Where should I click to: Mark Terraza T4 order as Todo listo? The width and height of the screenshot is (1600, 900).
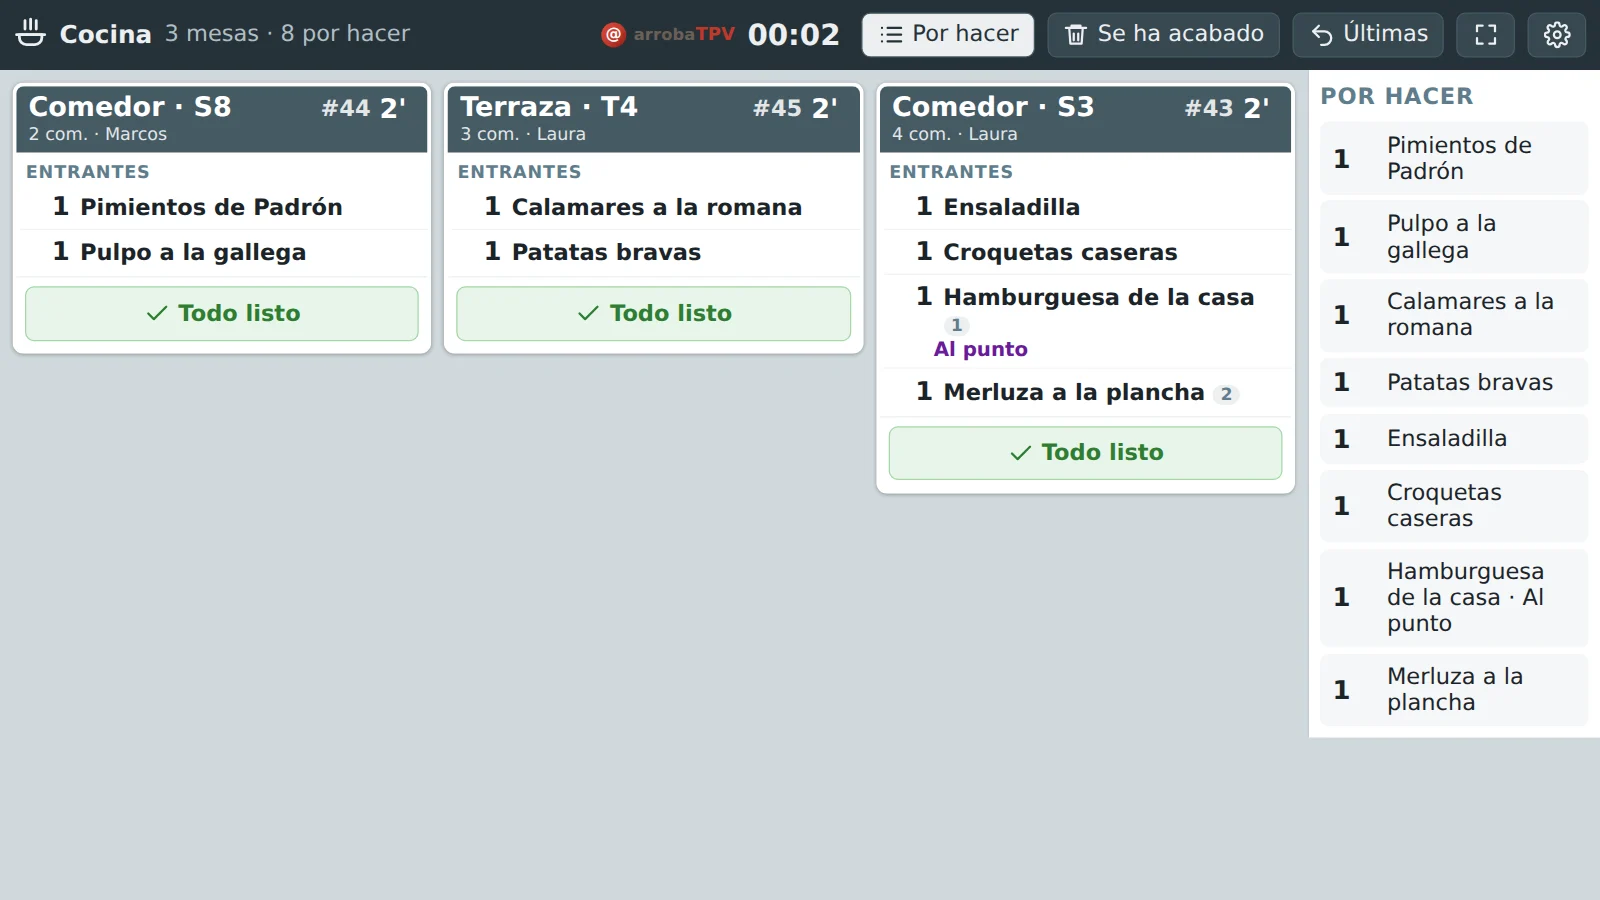654,314
